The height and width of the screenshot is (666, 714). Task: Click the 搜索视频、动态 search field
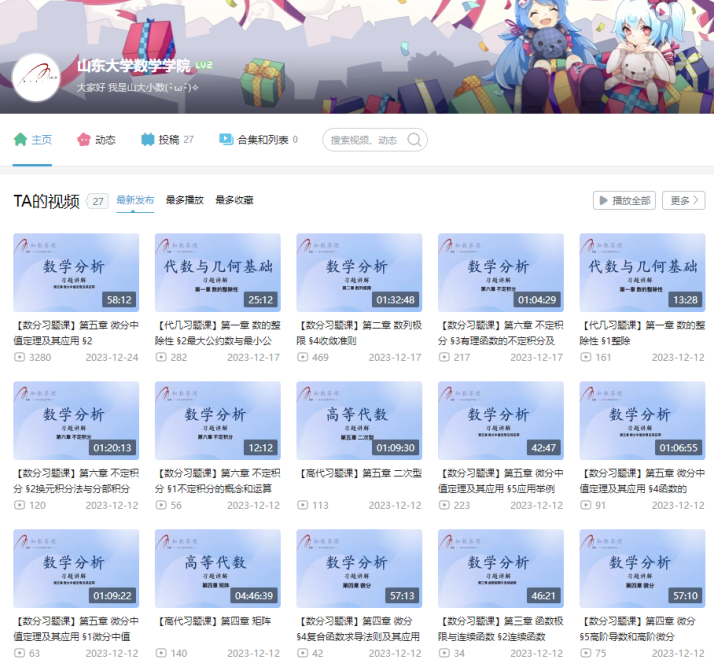click(365, 140)
